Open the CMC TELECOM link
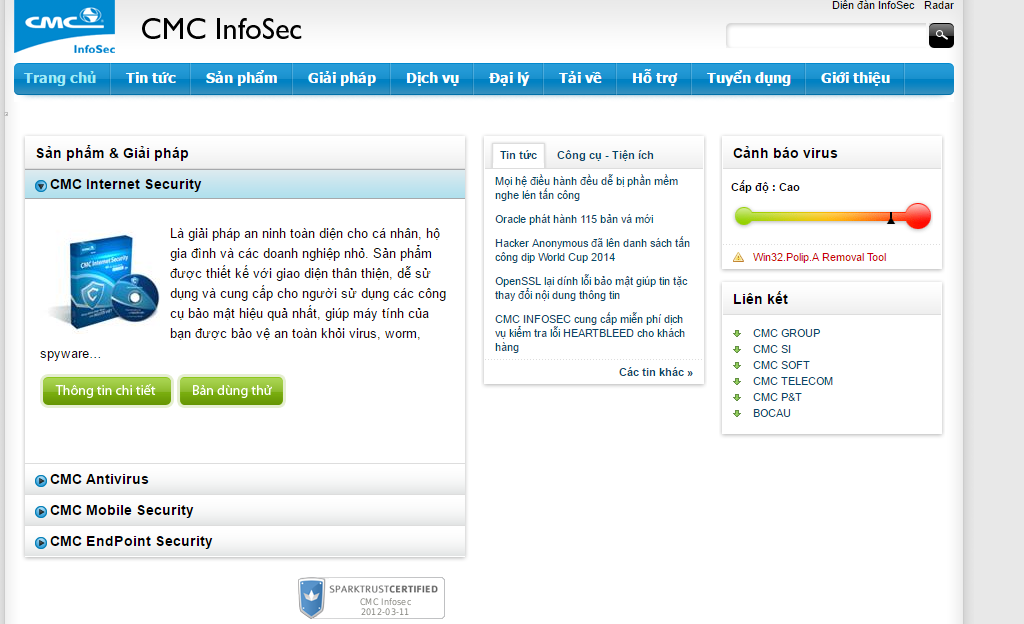1024x624 pixels. pos(793,381)
